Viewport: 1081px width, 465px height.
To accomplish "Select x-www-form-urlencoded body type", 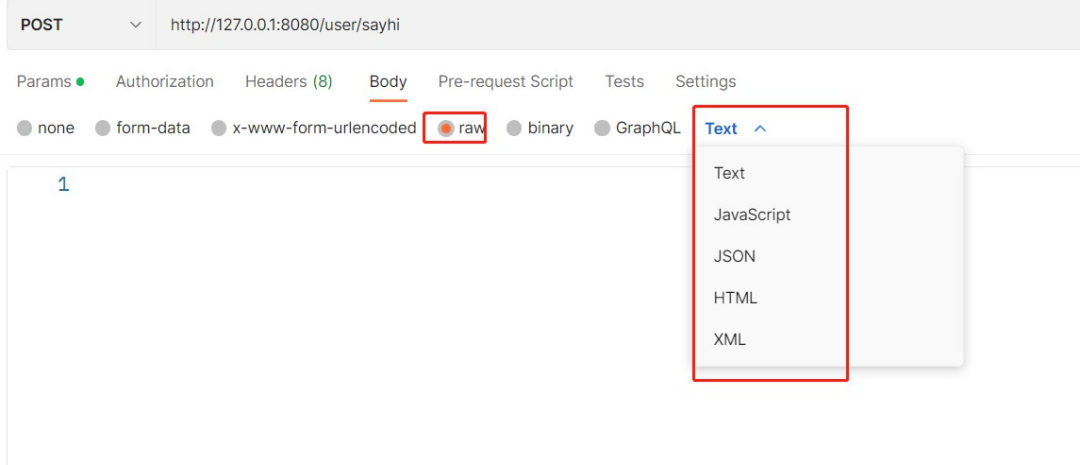I will 219,128.
